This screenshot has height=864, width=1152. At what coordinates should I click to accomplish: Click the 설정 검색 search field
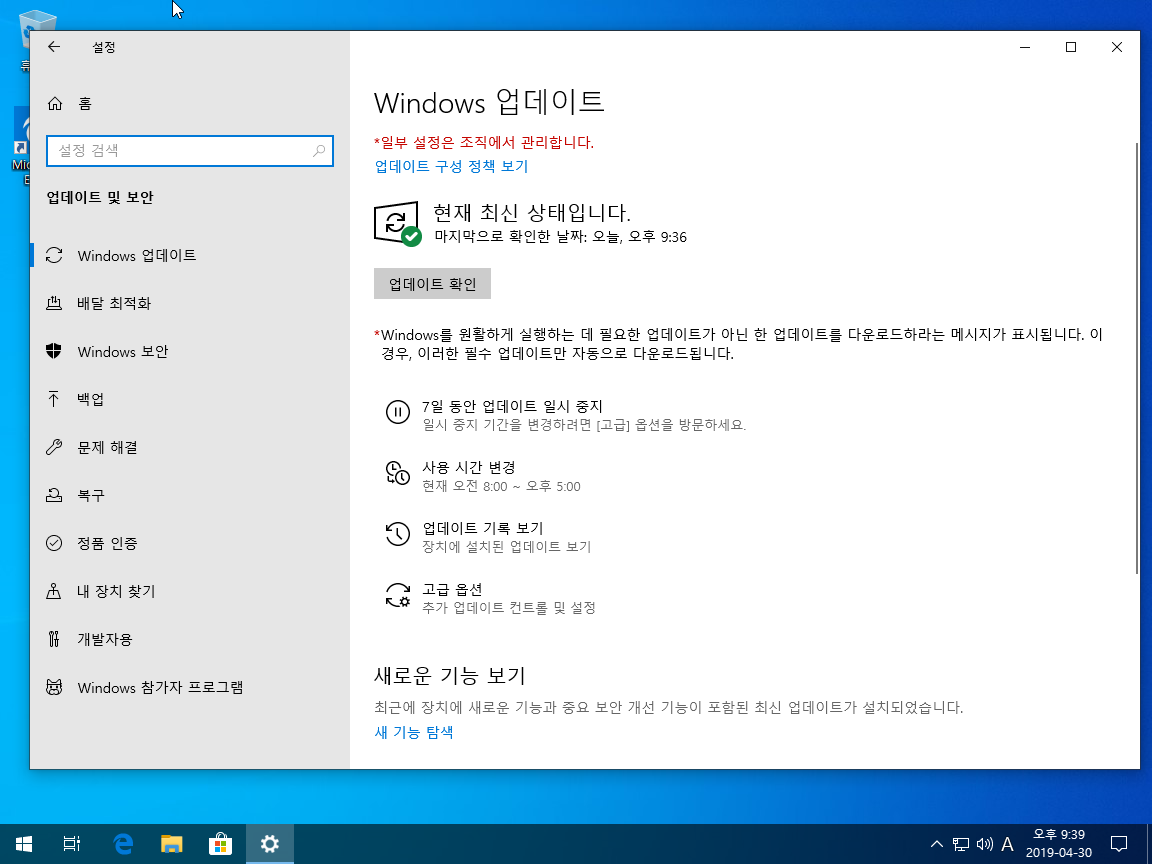tap(190, 151)
